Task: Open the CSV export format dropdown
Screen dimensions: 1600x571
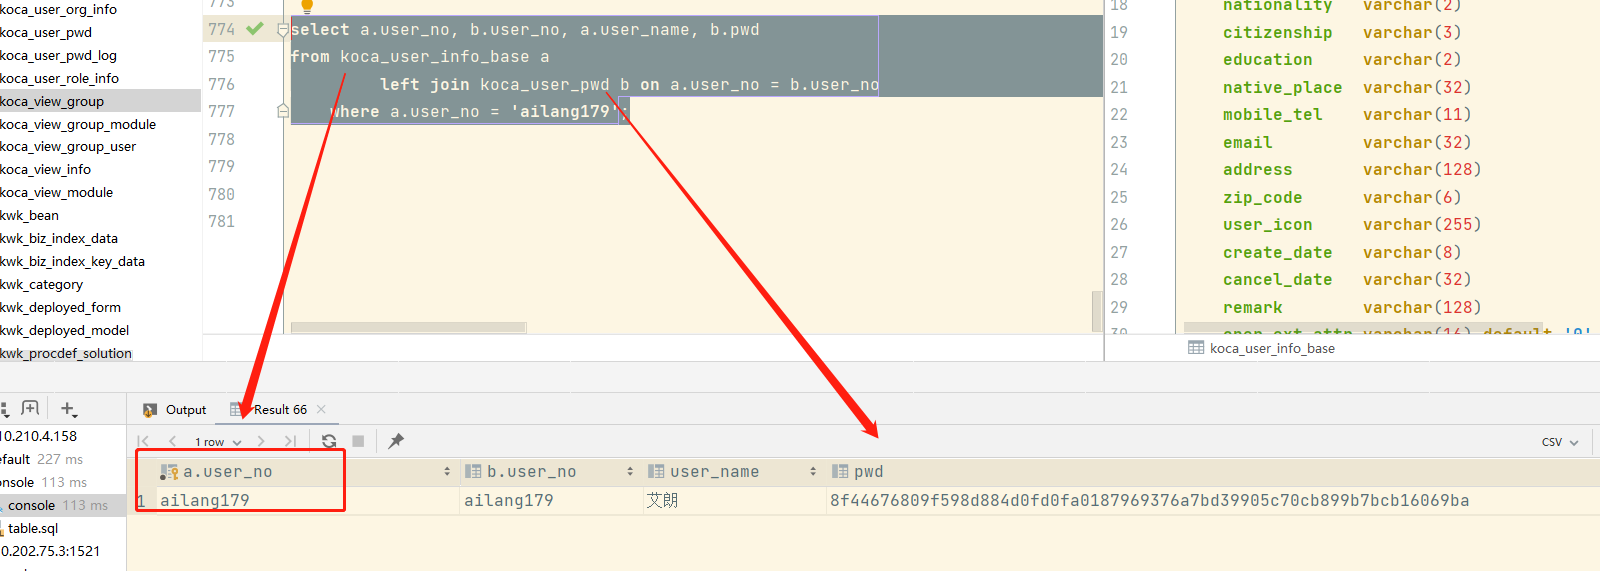Action: pyautogui.click(x=1559, y=442)
